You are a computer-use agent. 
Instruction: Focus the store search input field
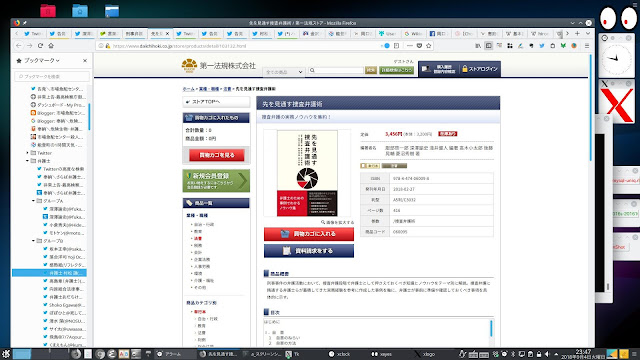(x=336, y=70)
